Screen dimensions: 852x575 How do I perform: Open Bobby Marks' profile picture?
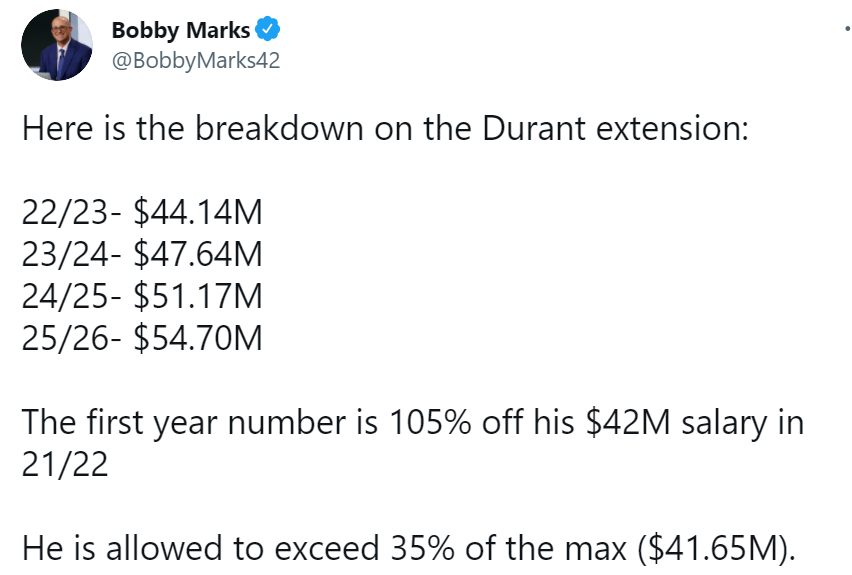tap(57, 45)
